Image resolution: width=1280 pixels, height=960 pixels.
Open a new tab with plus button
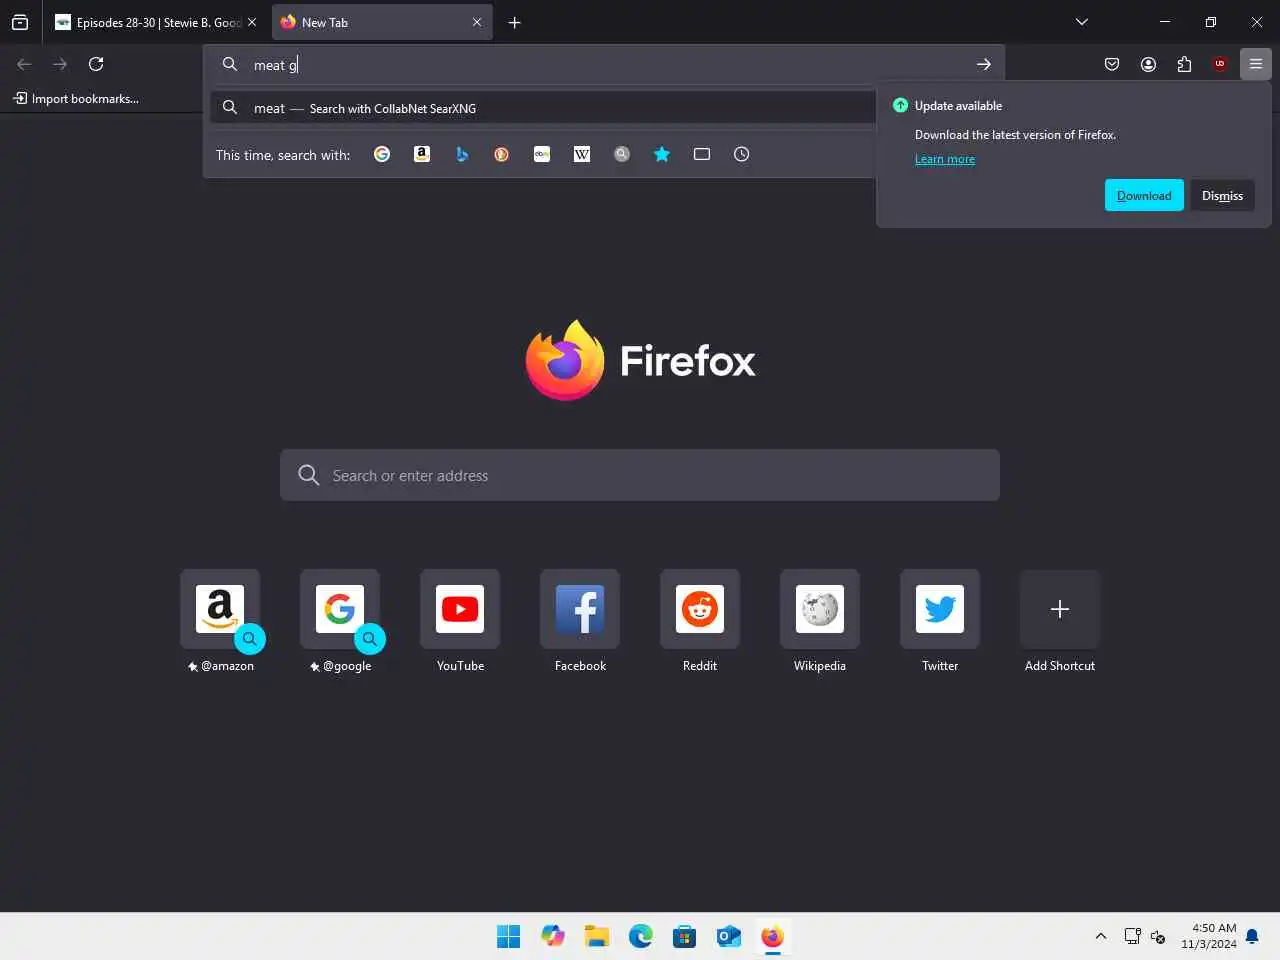coord(514,22)
